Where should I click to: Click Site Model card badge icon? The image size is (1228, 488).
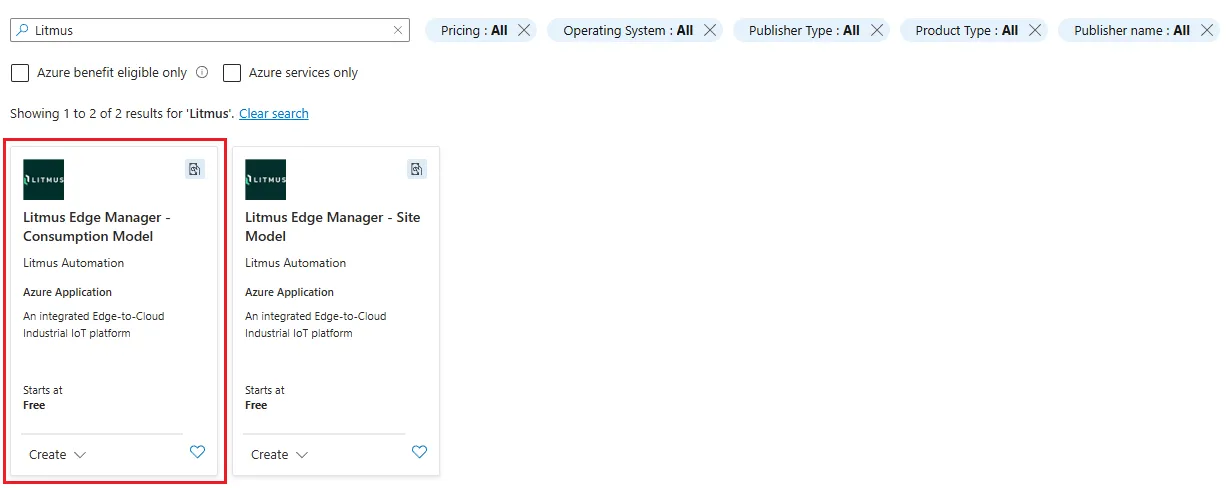tap(417, 169)
